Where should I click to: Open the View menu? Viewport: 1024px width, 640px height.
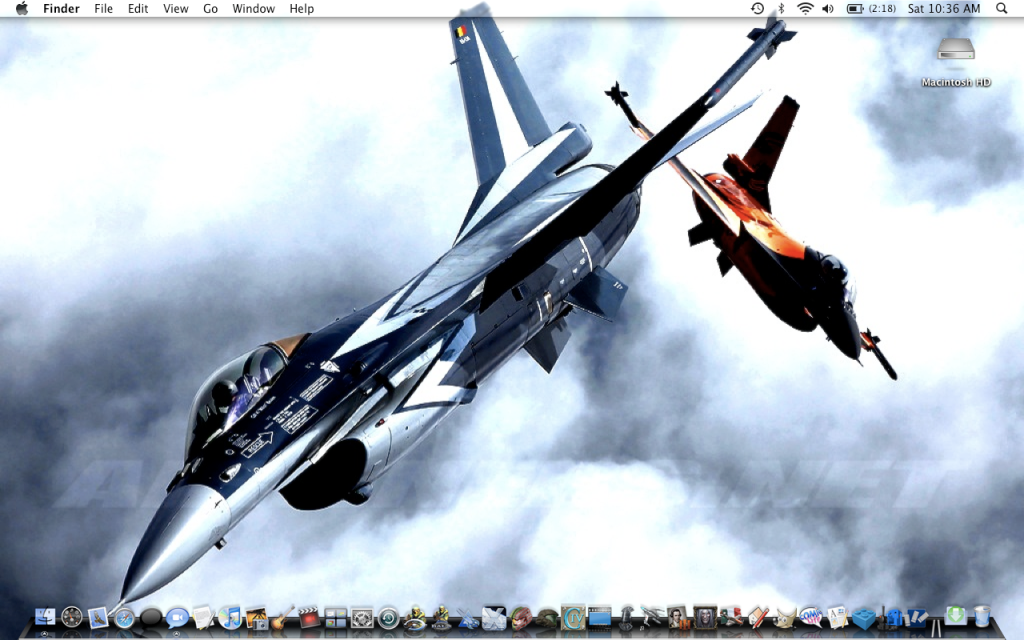[176, 8]
